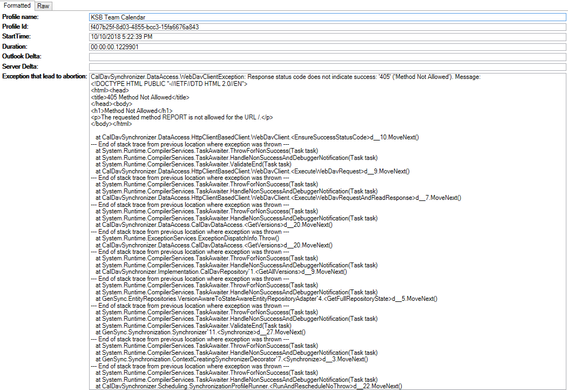Click the Profile name field 'KSB Team Calendar'

327,17
